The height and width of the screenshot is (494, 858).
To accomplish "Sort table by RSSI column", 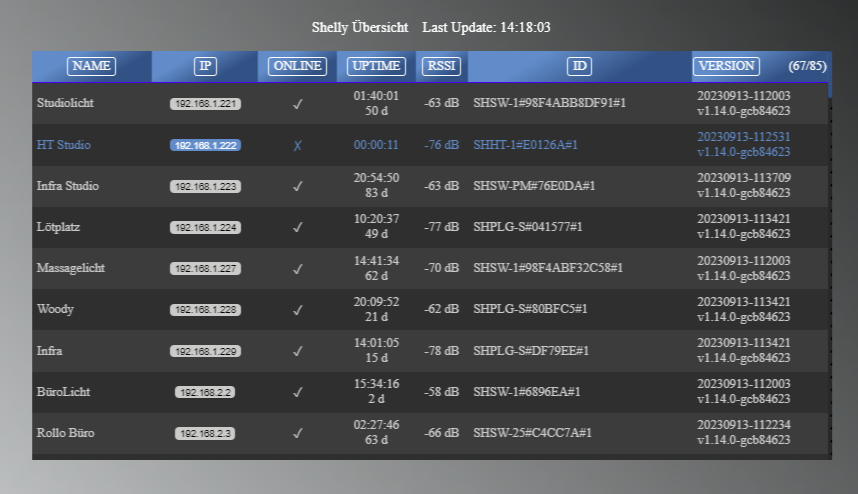I will click(x=441, y=66).
